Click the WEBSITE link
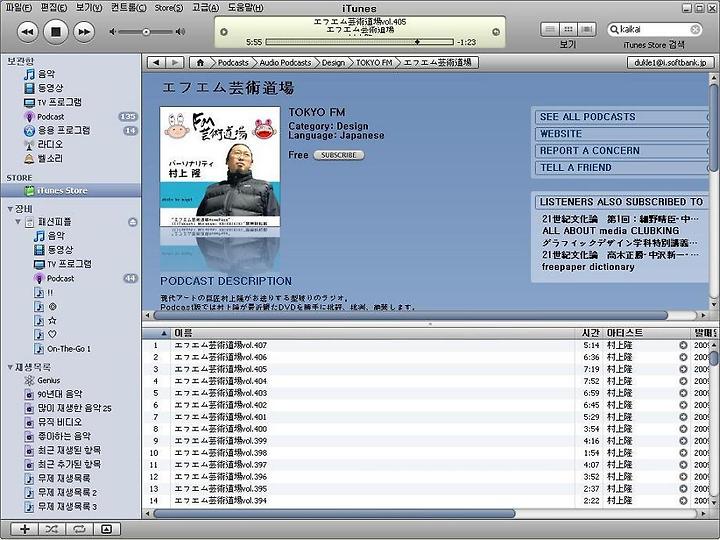Image resolution: width=720 pixels, height=540 pixels. (x=561, y=134)
